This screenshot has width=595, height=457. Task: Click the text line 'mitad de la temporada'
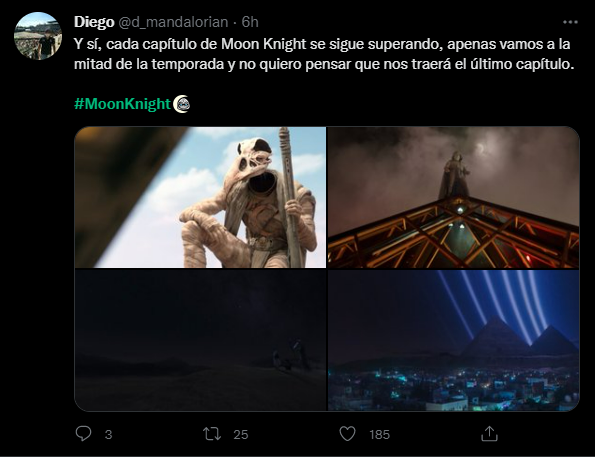324,64
